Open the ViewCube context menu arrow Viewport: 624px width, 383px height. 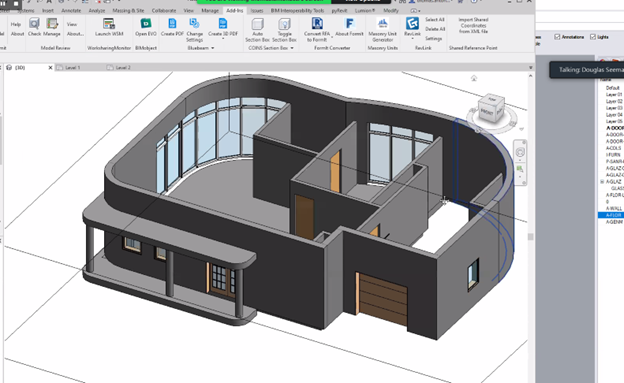[521, 129]
